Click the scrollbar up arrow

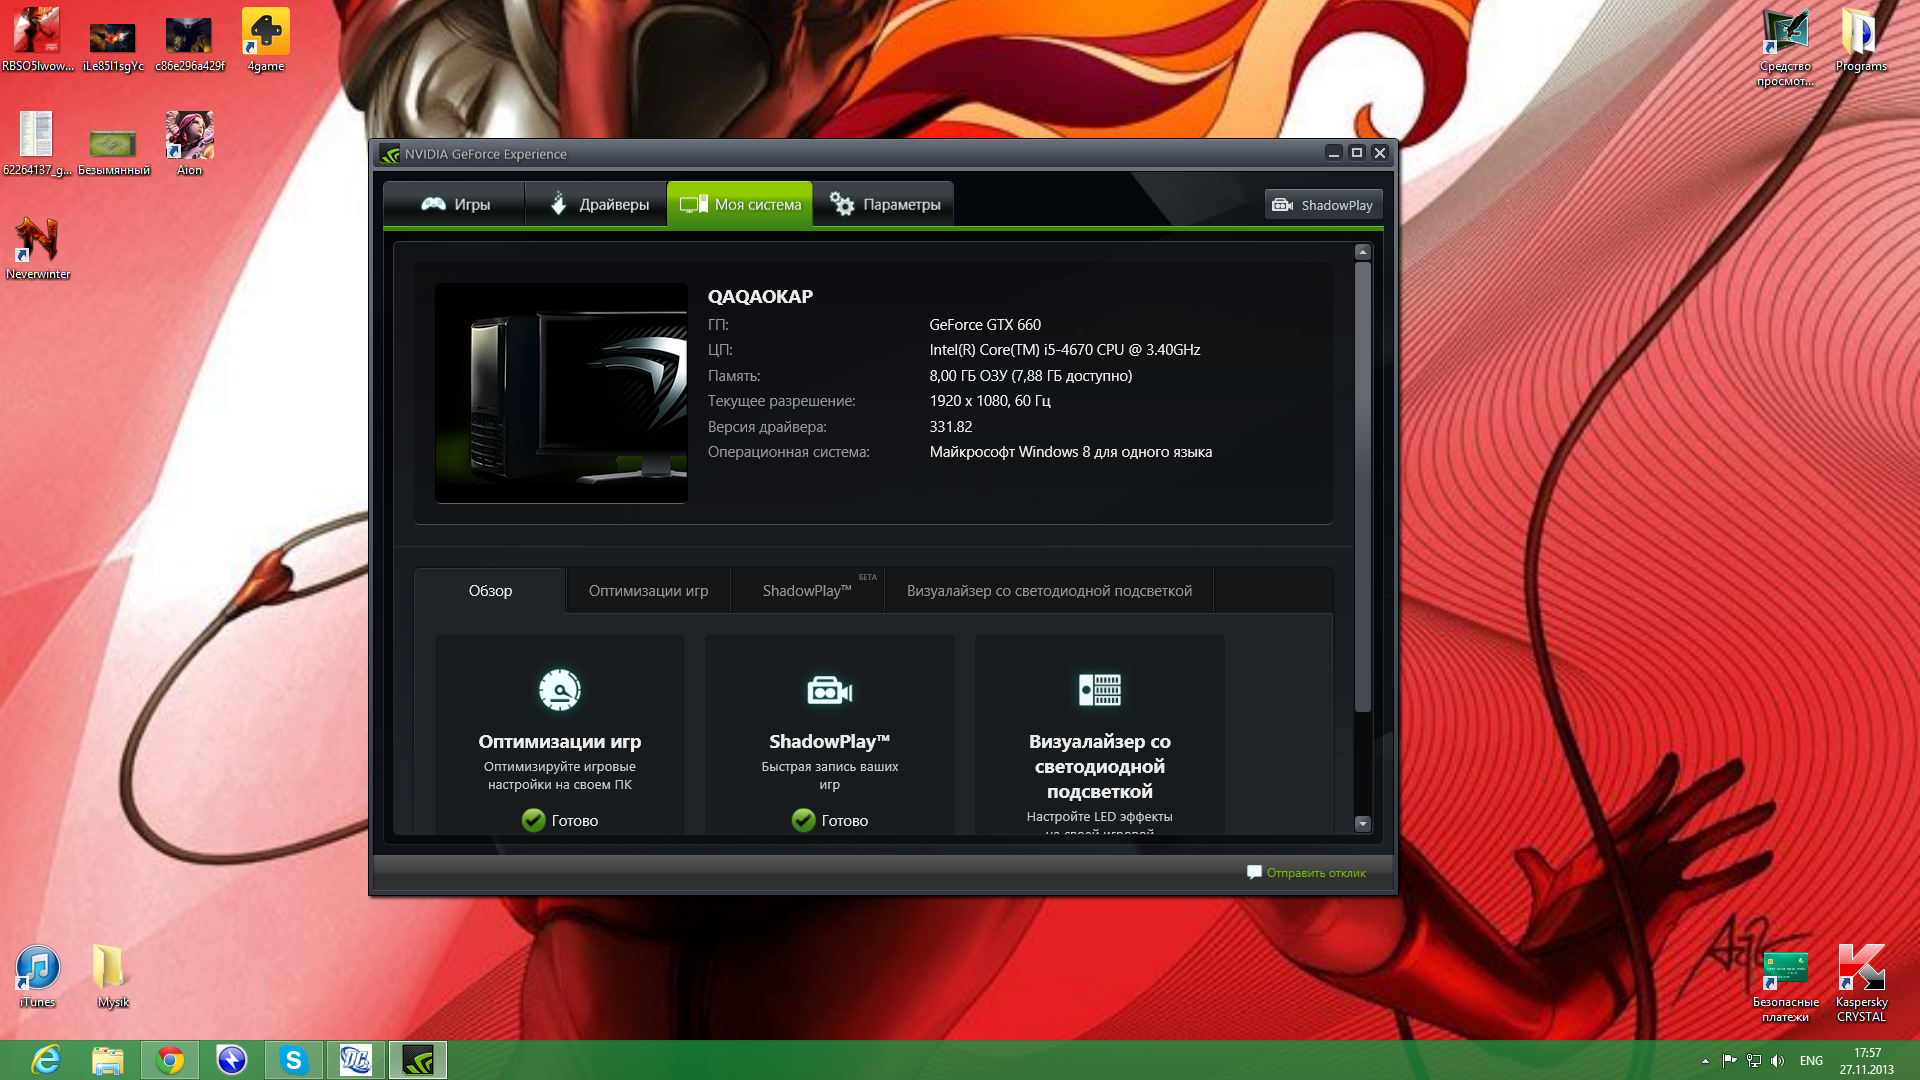point(1362,252)
